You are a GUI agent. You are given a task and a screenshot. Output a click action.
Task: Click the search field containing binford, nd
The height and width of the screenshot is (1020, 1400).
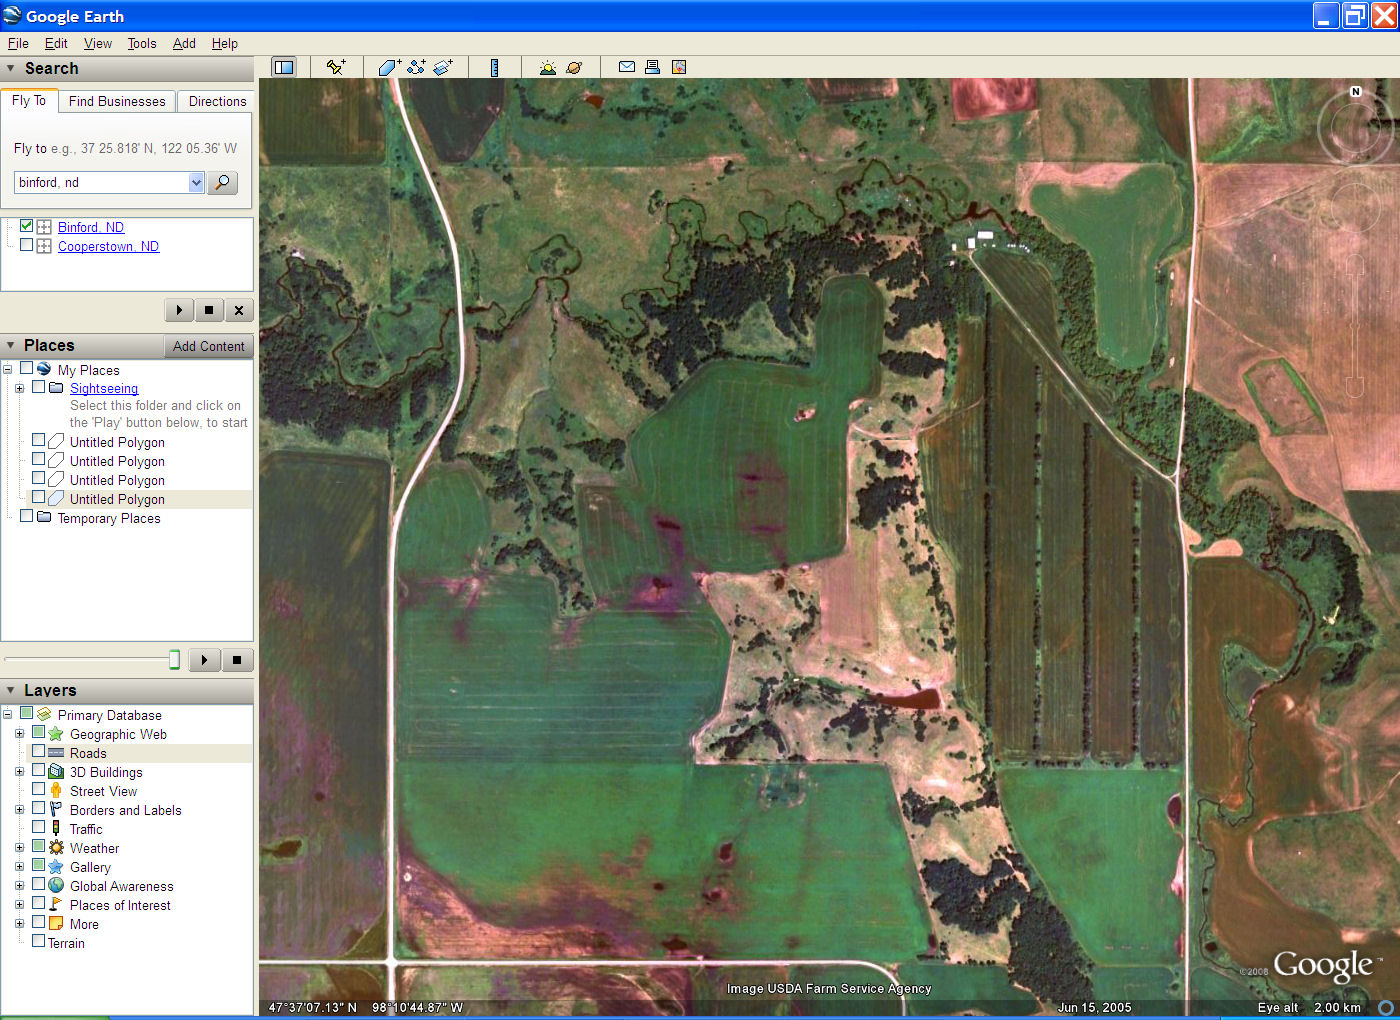point(101,182)
